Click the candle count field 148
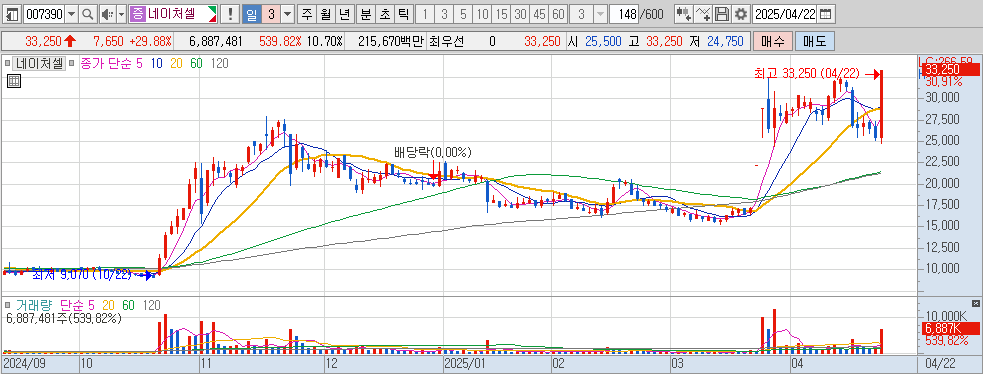 (x=624, y=14)
